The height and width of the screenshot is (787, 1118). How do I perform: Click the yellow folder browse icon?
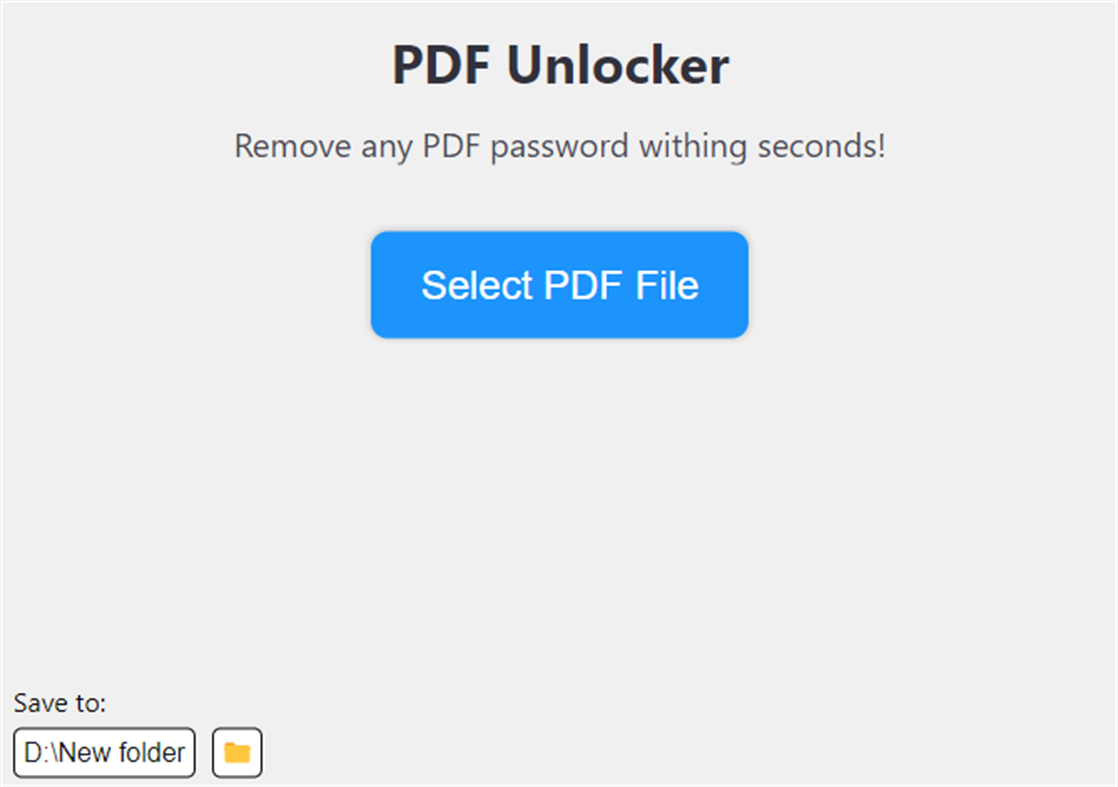pyautogui.click(x=237, y=753)
